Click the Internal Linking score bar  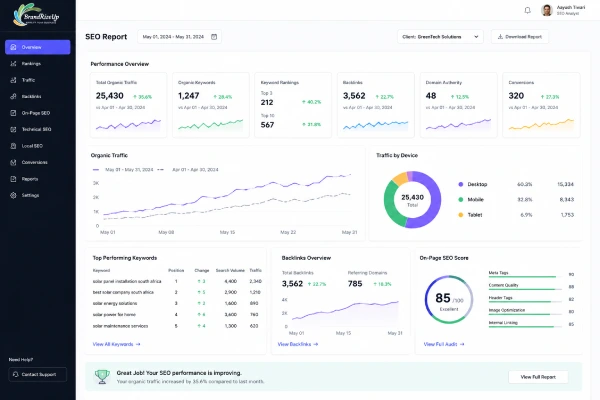(525, 327)
